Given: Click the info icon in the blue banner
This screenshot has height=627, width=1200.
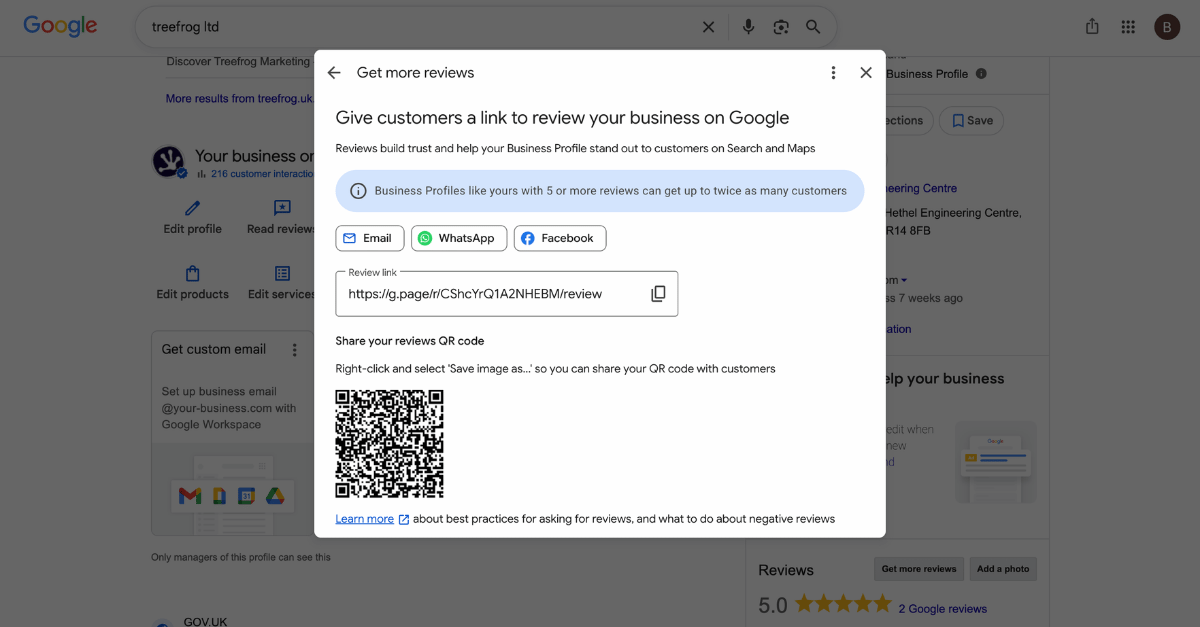Looking at the screenshot, I should pyautogui.click(x=358, y=191).
